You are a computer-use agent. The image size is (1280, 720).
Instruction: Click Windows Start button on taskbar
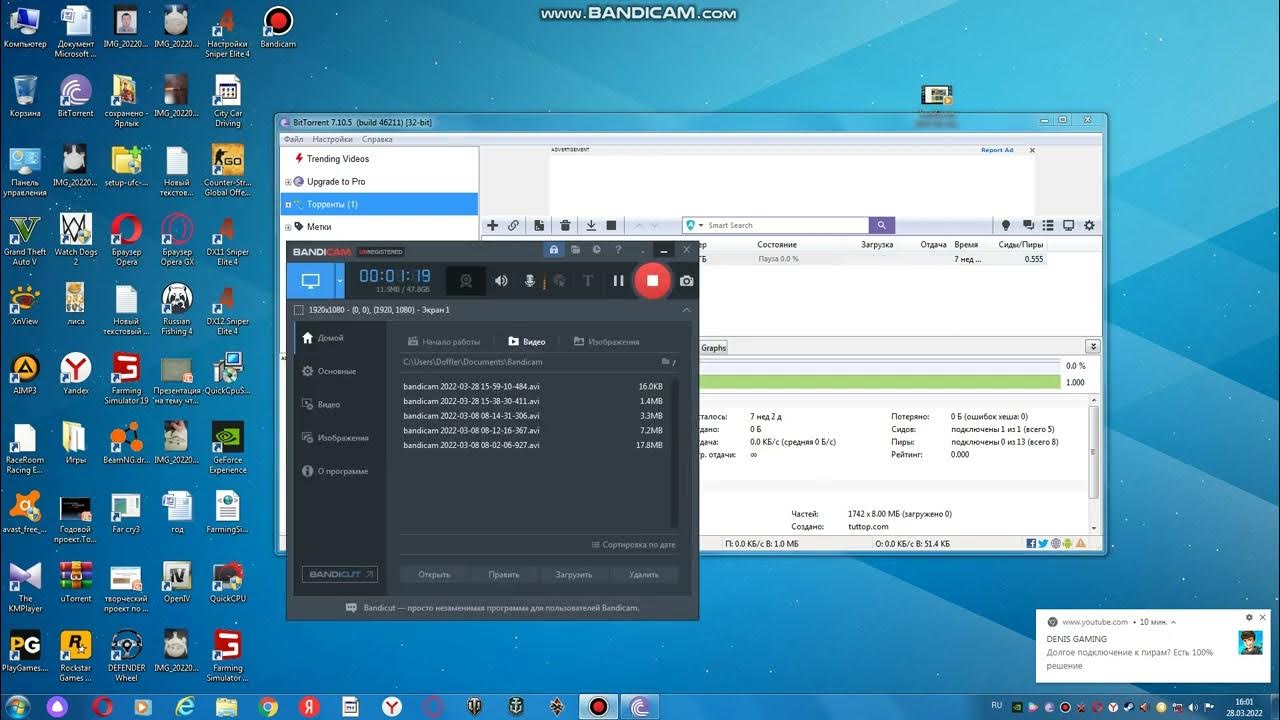coord(16,706)
